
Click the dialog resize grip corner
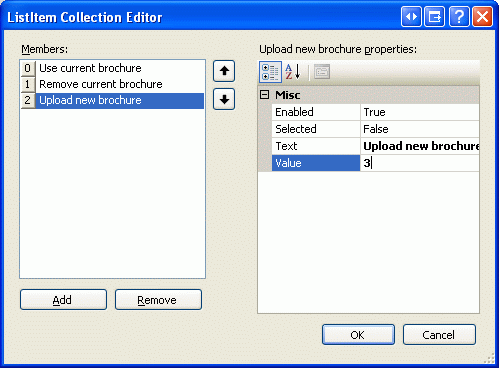[x=489, y=358]
